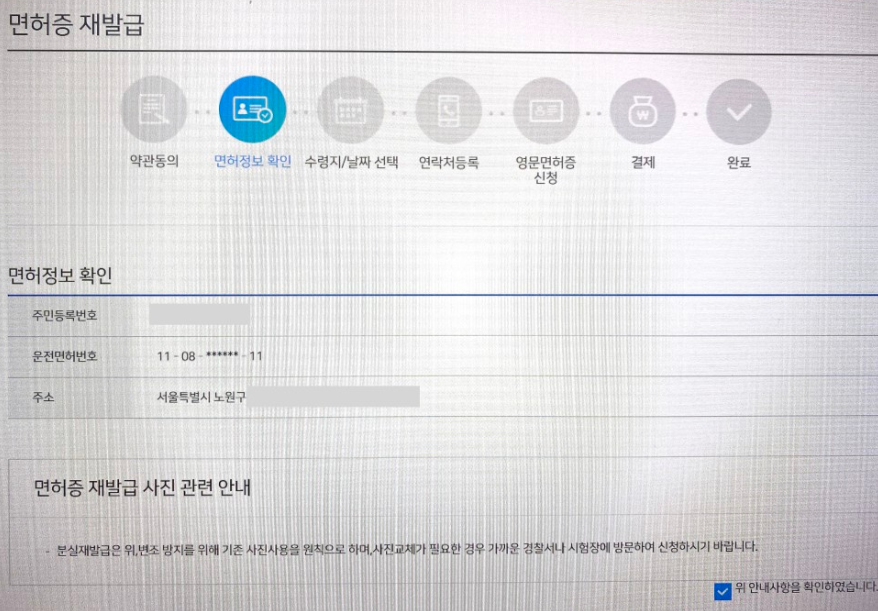Viewport: 878px width, 611px height.
Task: Click the 주민등록번호 row label
Action: pyautogui.click(x=64, y=315)
